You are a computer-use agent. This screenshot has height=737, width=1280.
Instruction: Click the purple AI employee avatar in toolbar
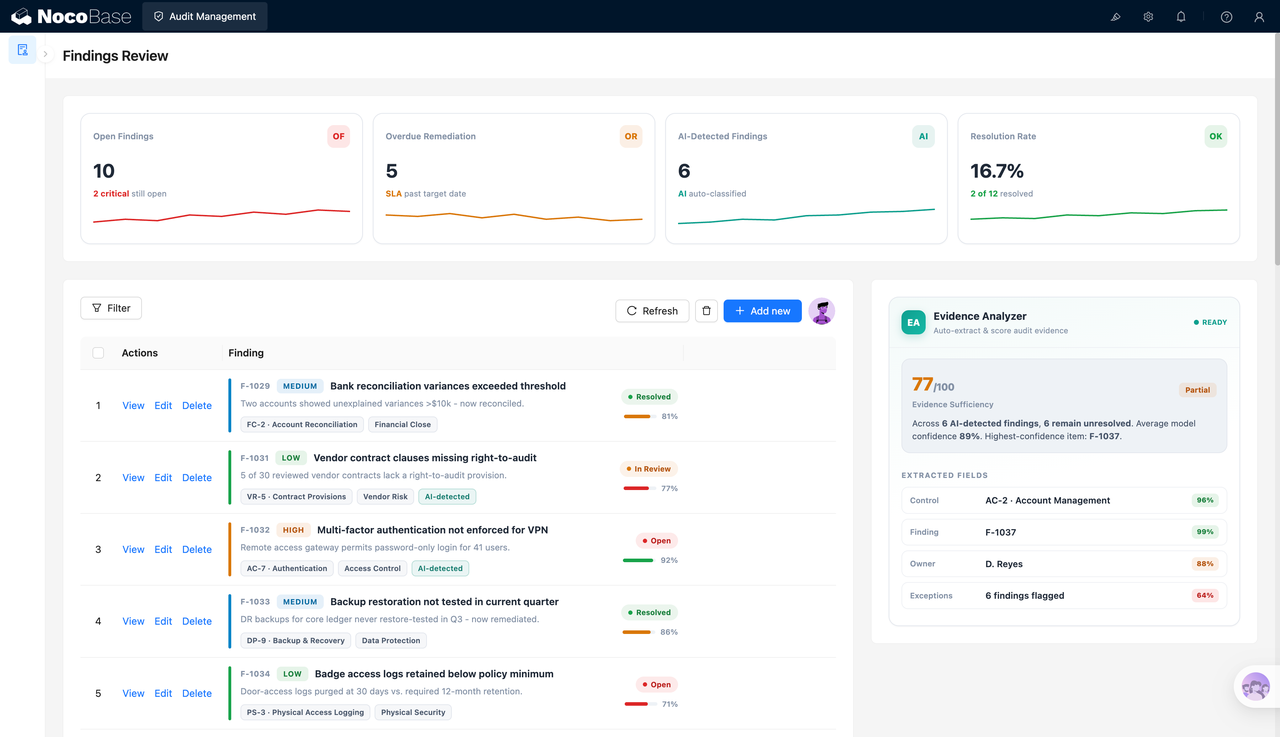822,311
